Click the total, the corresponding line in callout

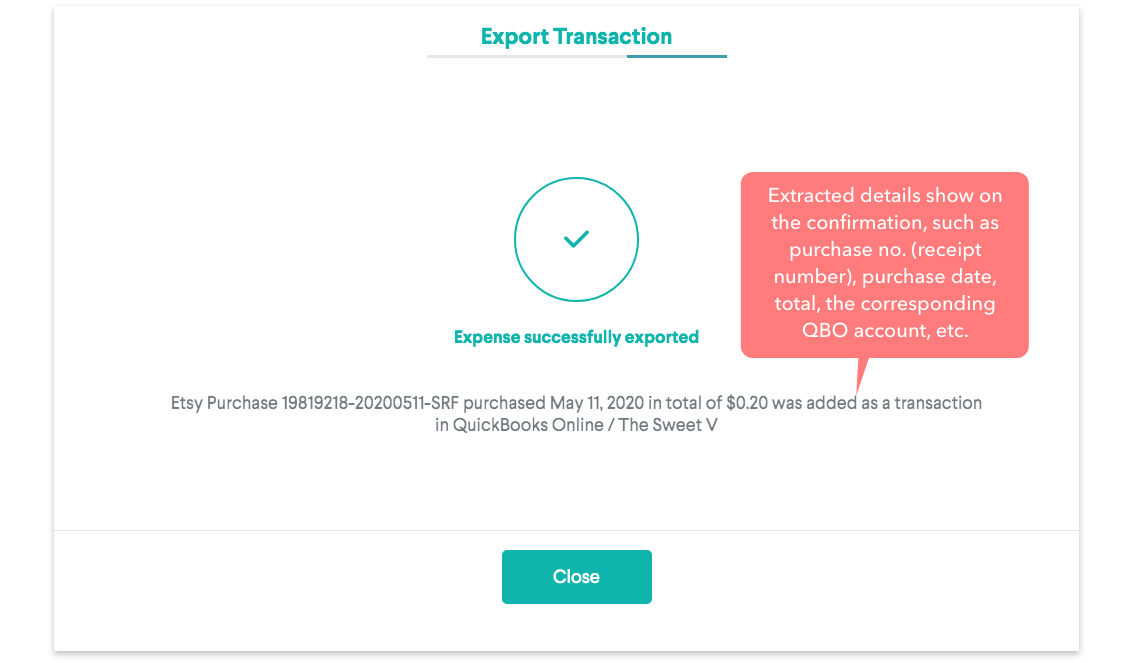885,303
